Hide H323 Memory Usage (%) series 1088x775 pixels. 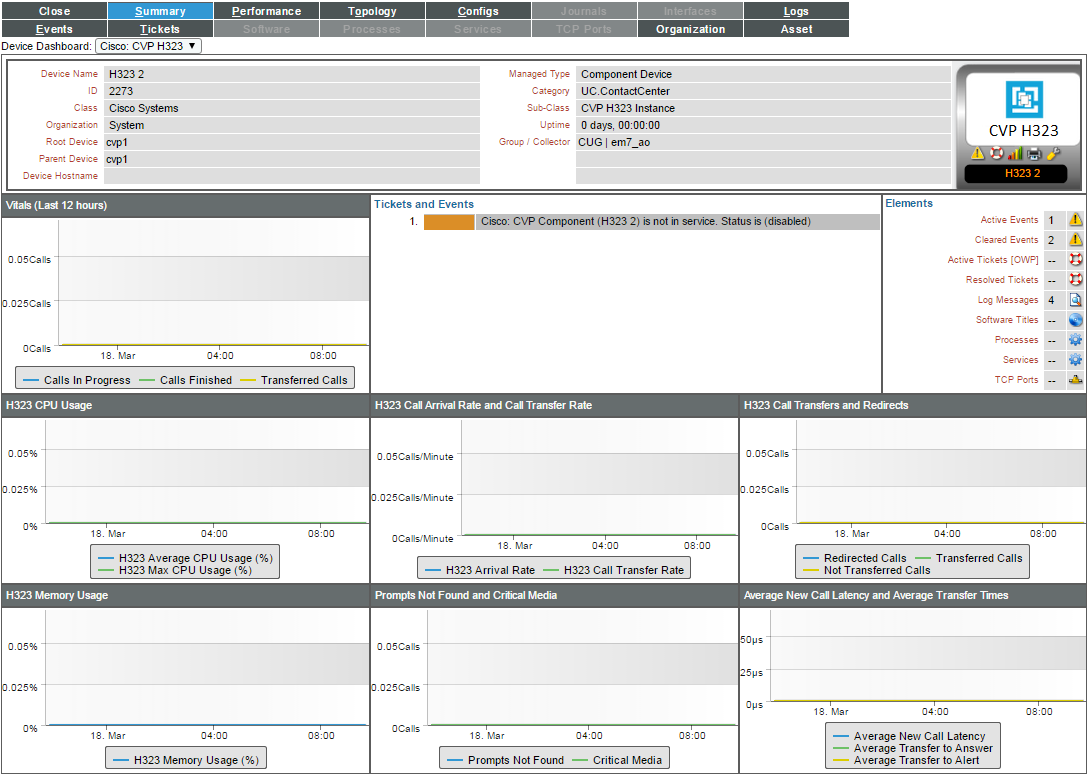pyautogui.click(x=186, y=760)
